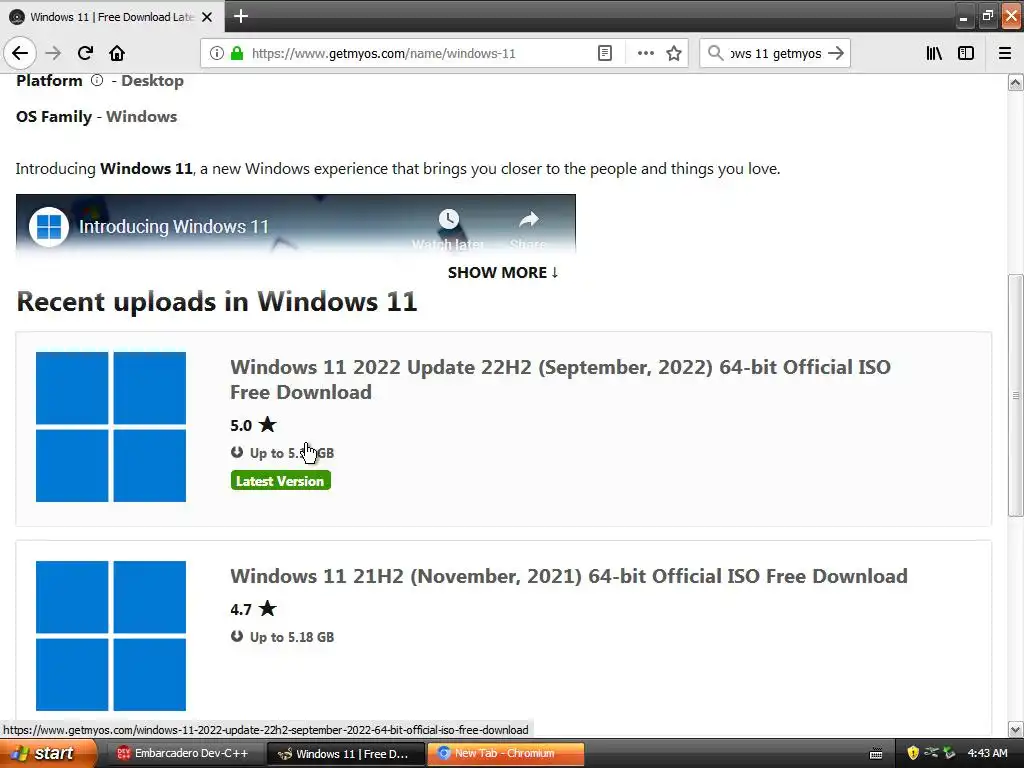Click the Platform info circle icon
Viewport: 1024px width, 768px height.
click(97, 80)
